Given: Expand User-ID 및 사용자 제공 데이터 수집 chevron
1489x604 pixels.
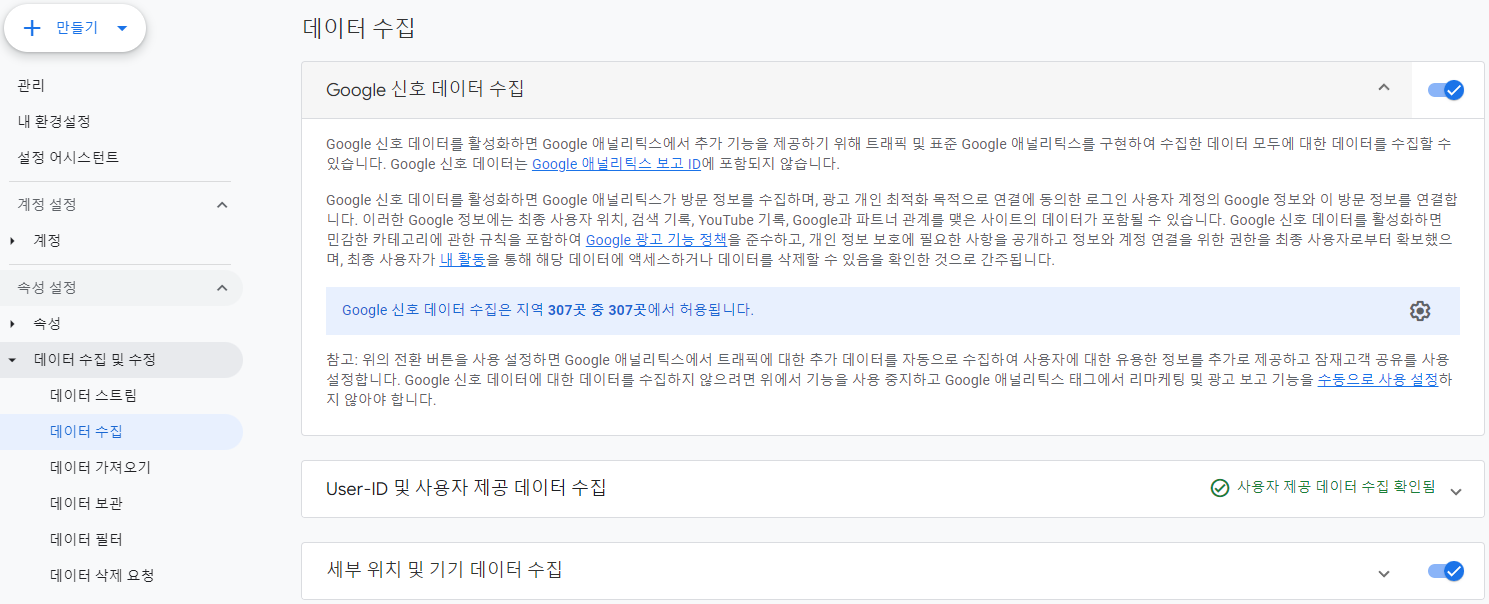Looking at the screenshot, I should 1456,491.
